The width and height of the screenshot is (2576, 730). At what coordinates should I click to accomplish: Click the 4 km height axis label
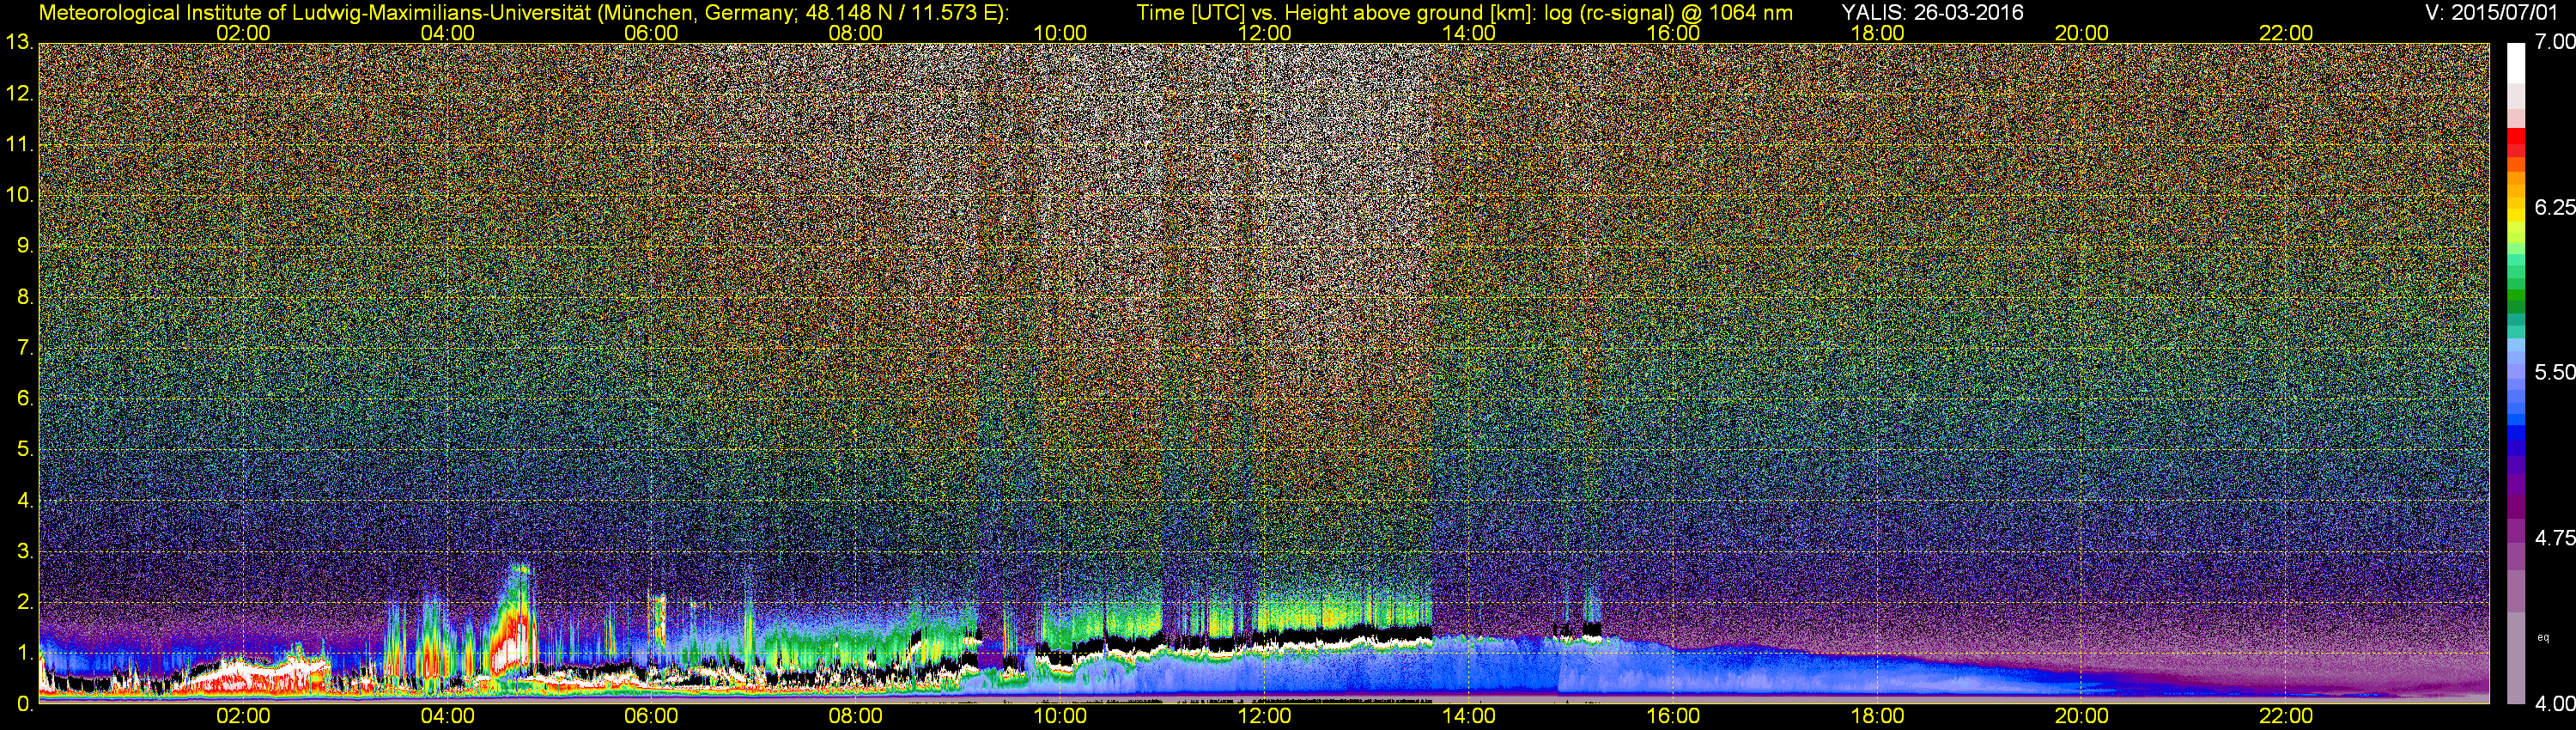coord(25,501)
